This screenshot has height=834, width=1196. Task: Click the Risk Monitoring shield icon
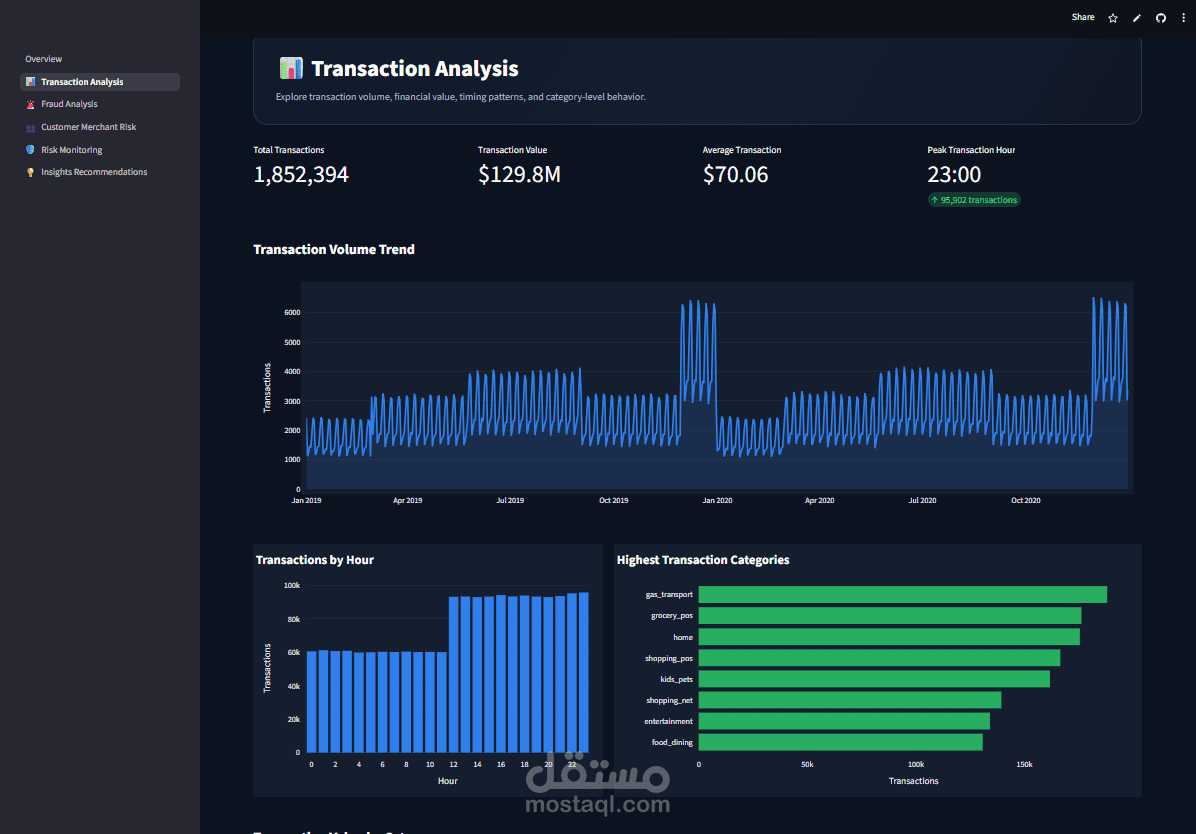(31, 150)
